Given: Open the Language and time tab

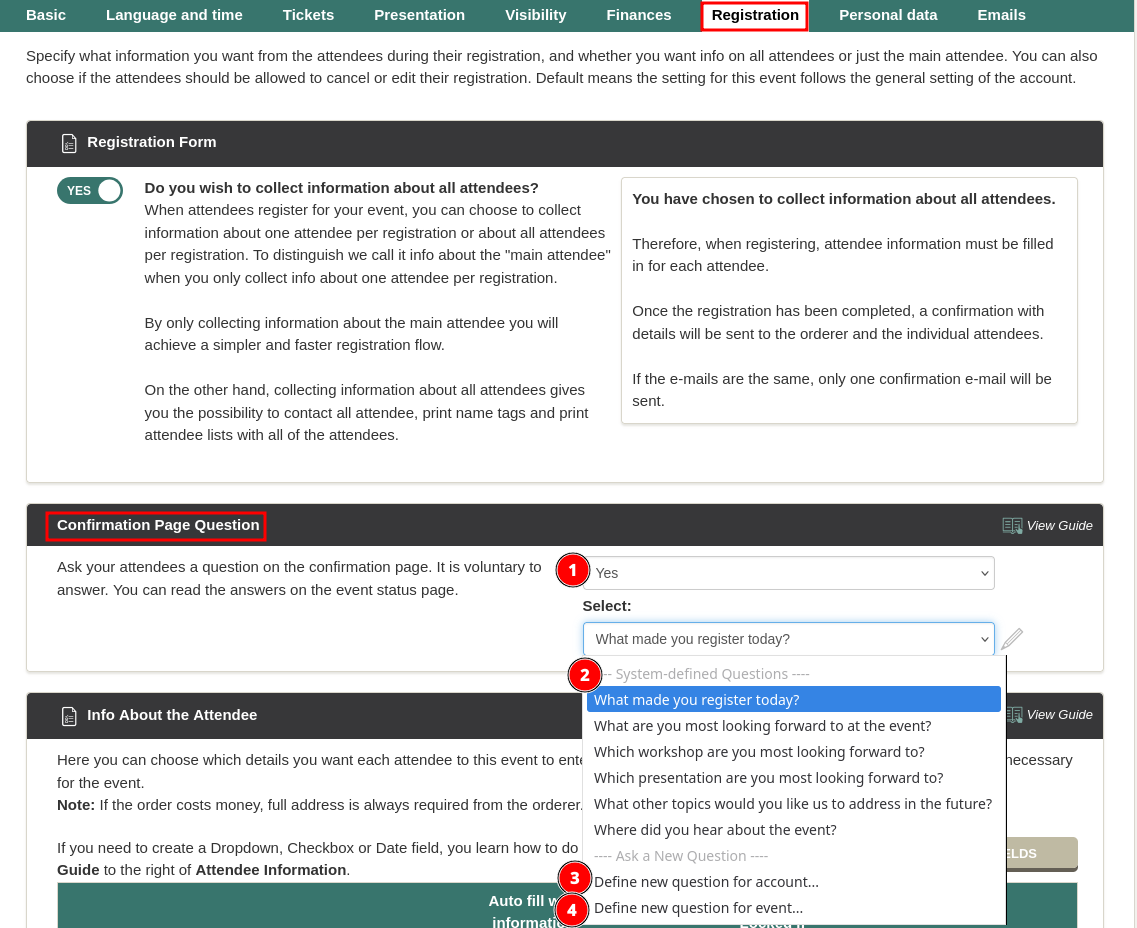Looking at the screenshot, I should click(x=174, y=15).
